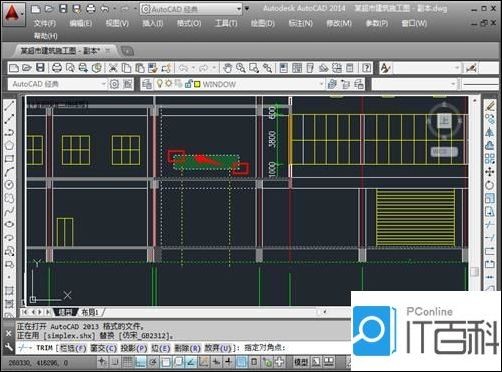The image size is (502, 372).
Task: Select the Line tool in draw toolbar
Action: pos(9,106)
